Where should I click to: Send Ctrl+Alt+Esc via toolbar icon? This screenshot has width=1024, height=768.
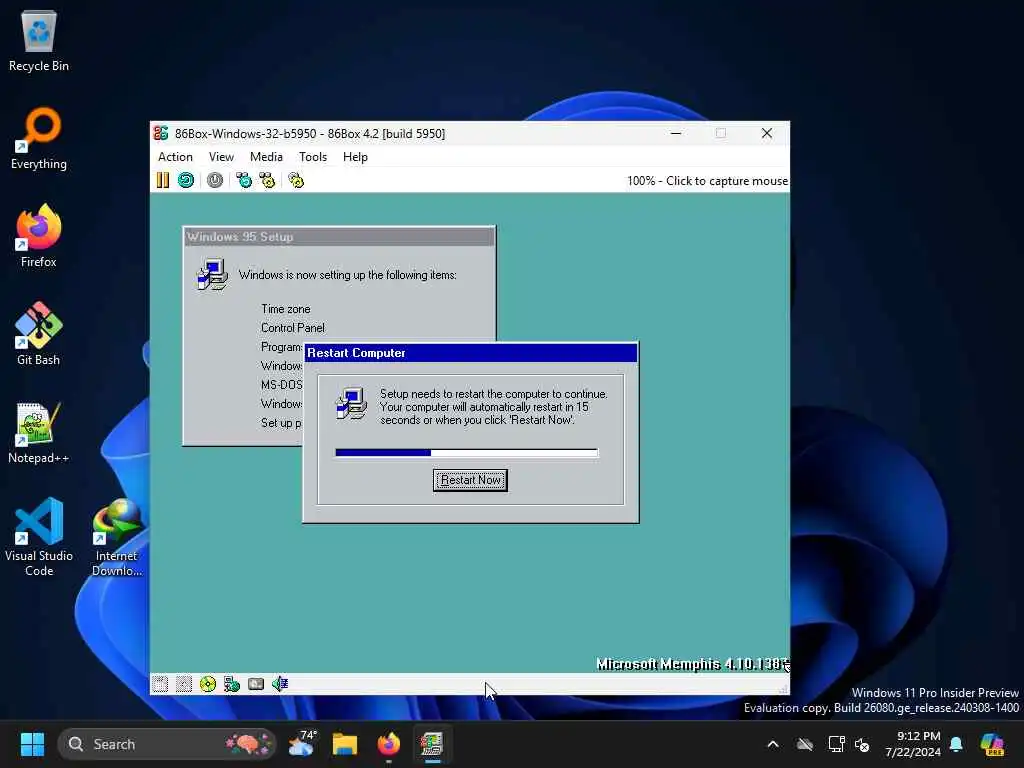(x=267, y=180)
